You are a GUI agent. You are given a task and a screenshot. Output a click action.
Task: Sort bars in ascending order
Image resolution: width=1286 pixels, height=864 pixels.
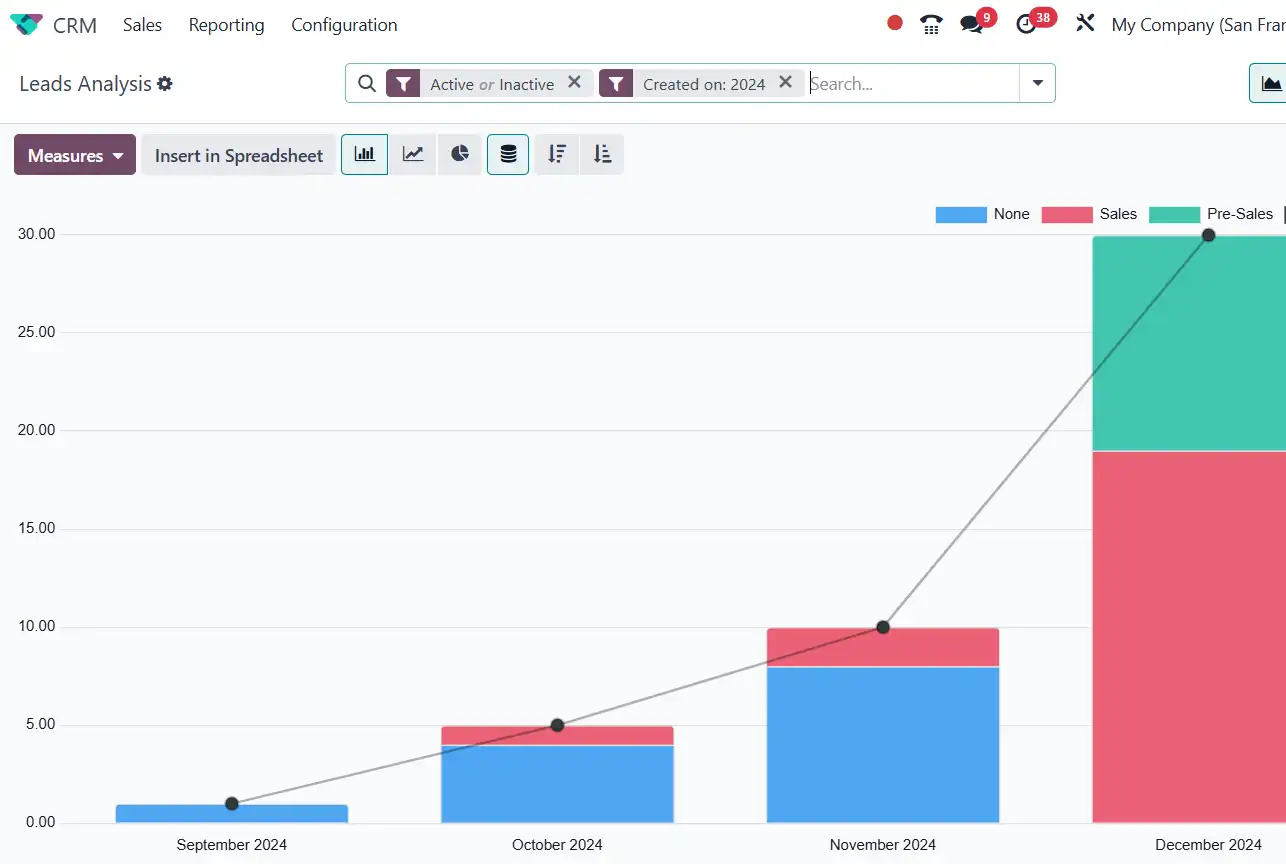pyautogui.click(x=602, y=155)
